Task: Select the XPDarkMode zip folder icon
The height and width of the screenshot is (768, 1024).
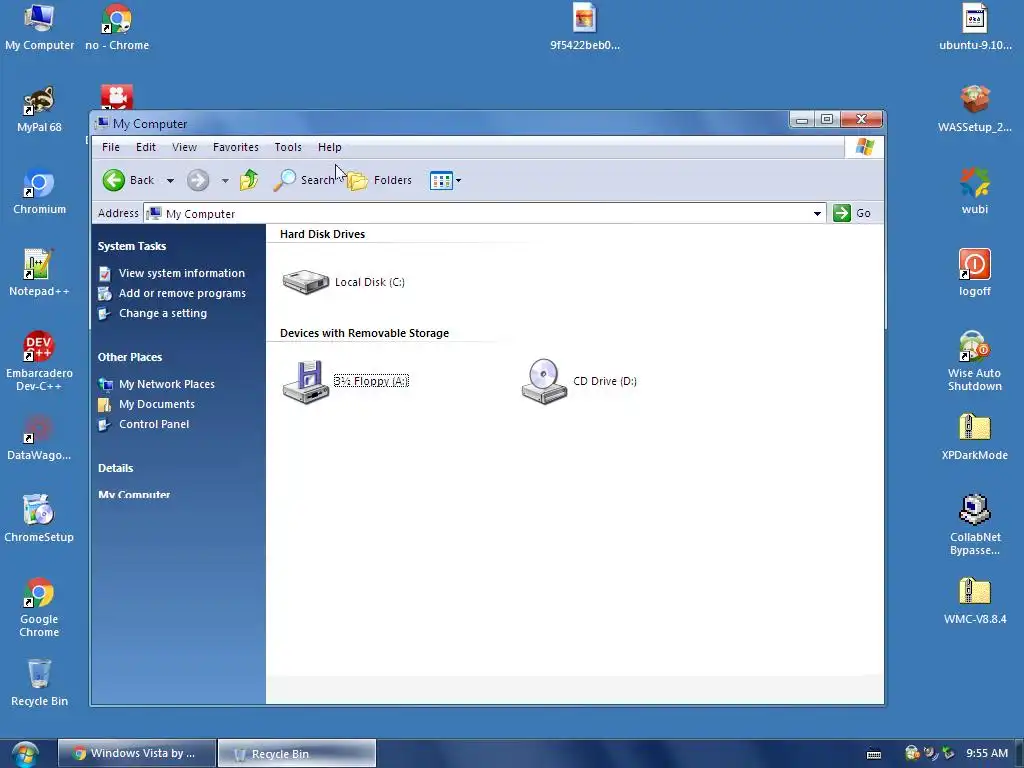Action: (975, 438)
